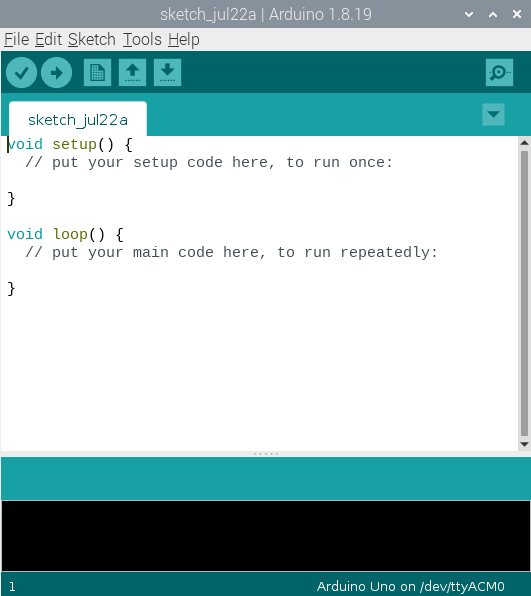Click "void loop() {" line
531x596 pixels.
point(65,234)
